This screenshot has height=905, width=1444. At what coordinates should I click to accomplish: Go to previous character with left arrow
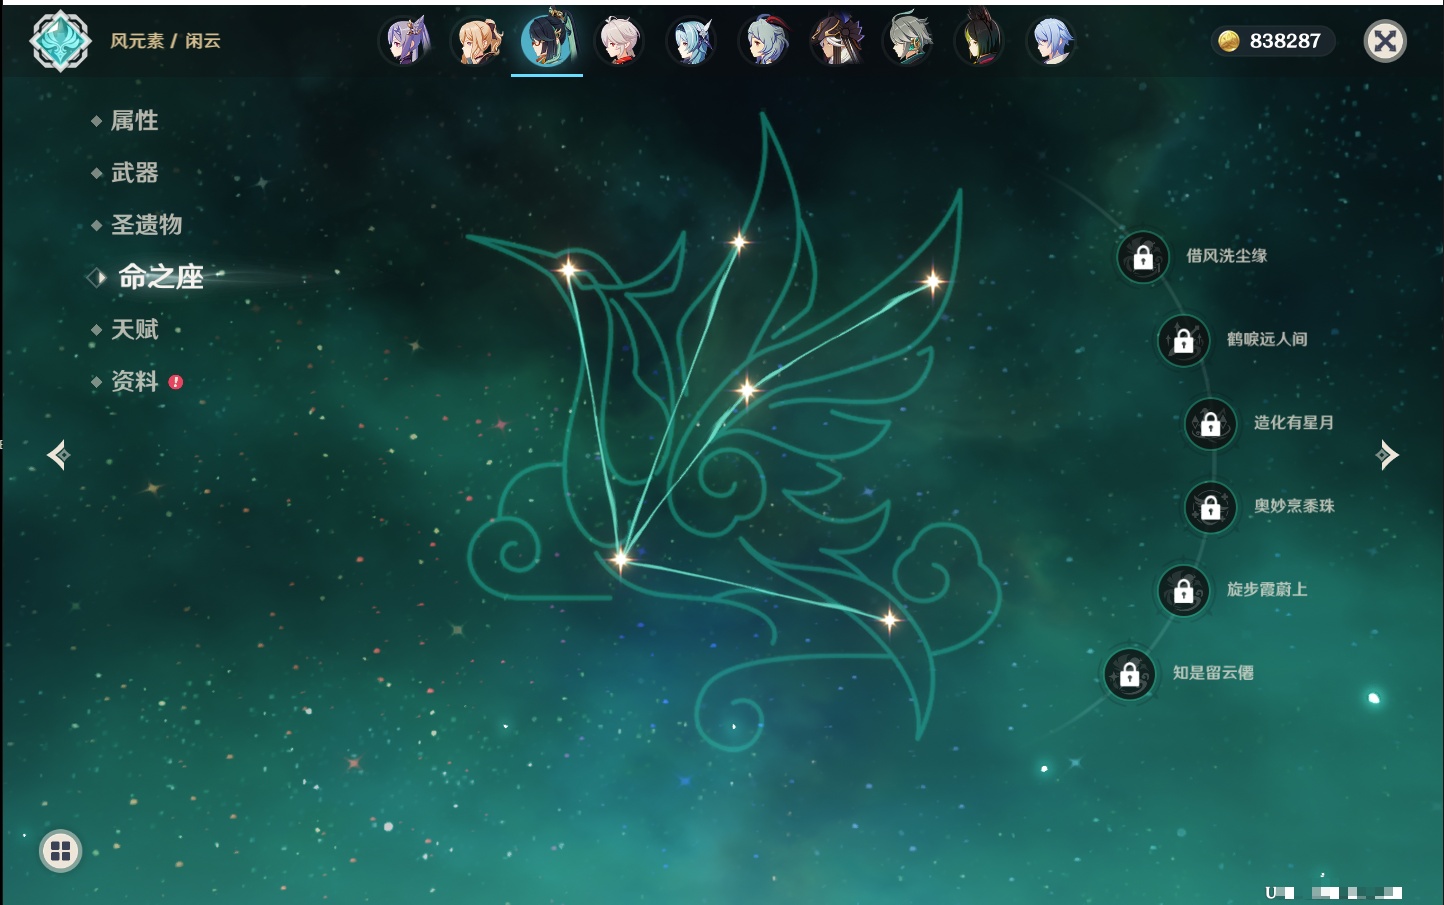[58, 455]
